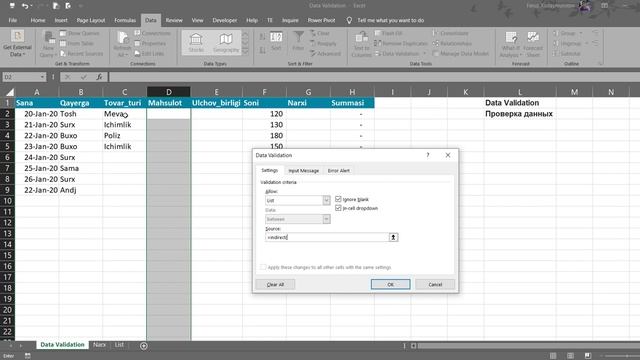Image resolution: width=640 pixels, height=360 pixels.
Task: Click the Source input field
Action: pos(327,237)
